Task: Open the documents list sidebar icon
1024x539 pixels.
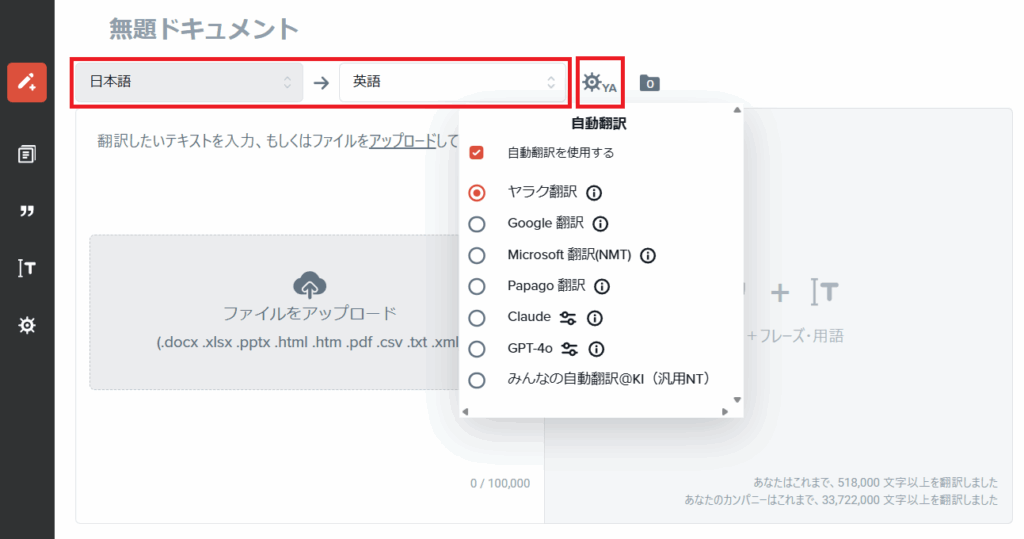Action: click(27, 154)
